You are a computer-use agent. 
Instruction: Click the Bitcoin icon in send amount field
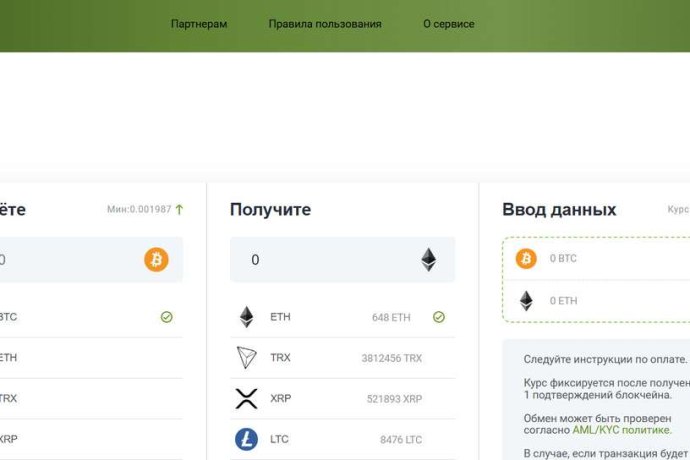click(156, 259)
